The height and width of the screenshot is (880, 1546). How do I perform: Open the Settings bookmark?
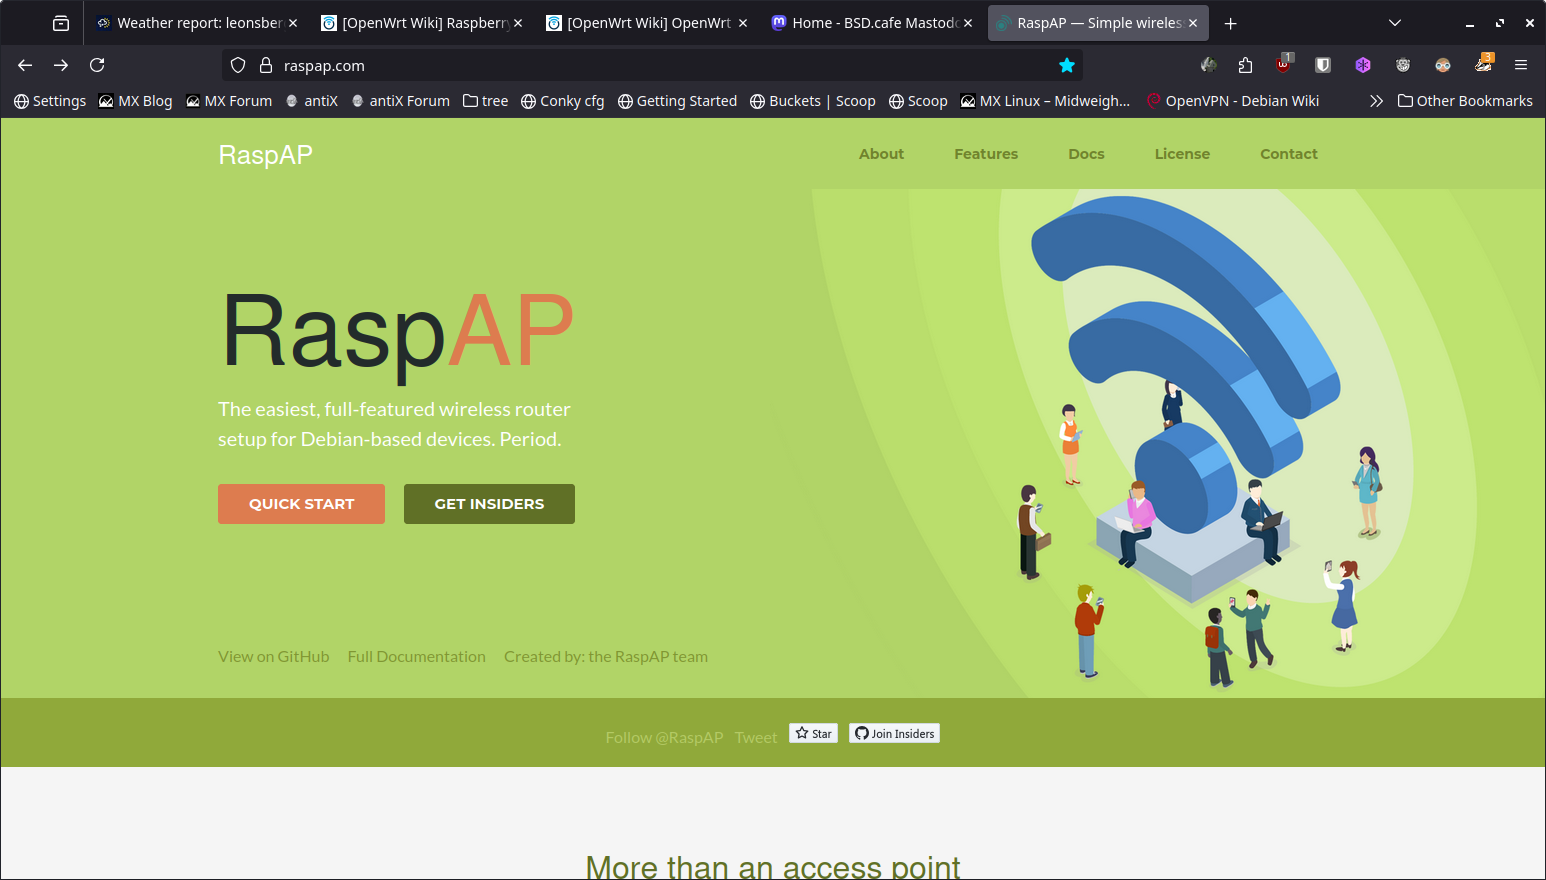click(50, 101)
